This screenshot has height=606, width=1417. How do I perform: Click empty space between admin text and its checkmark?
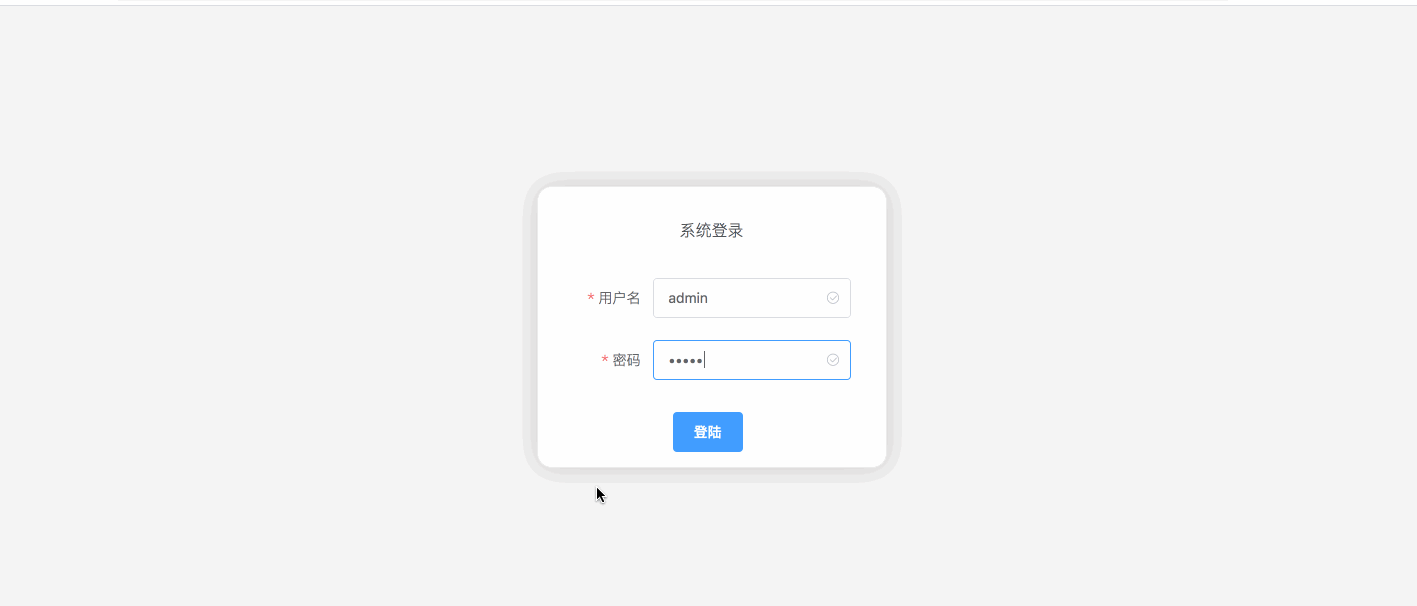tap(767, 298)
